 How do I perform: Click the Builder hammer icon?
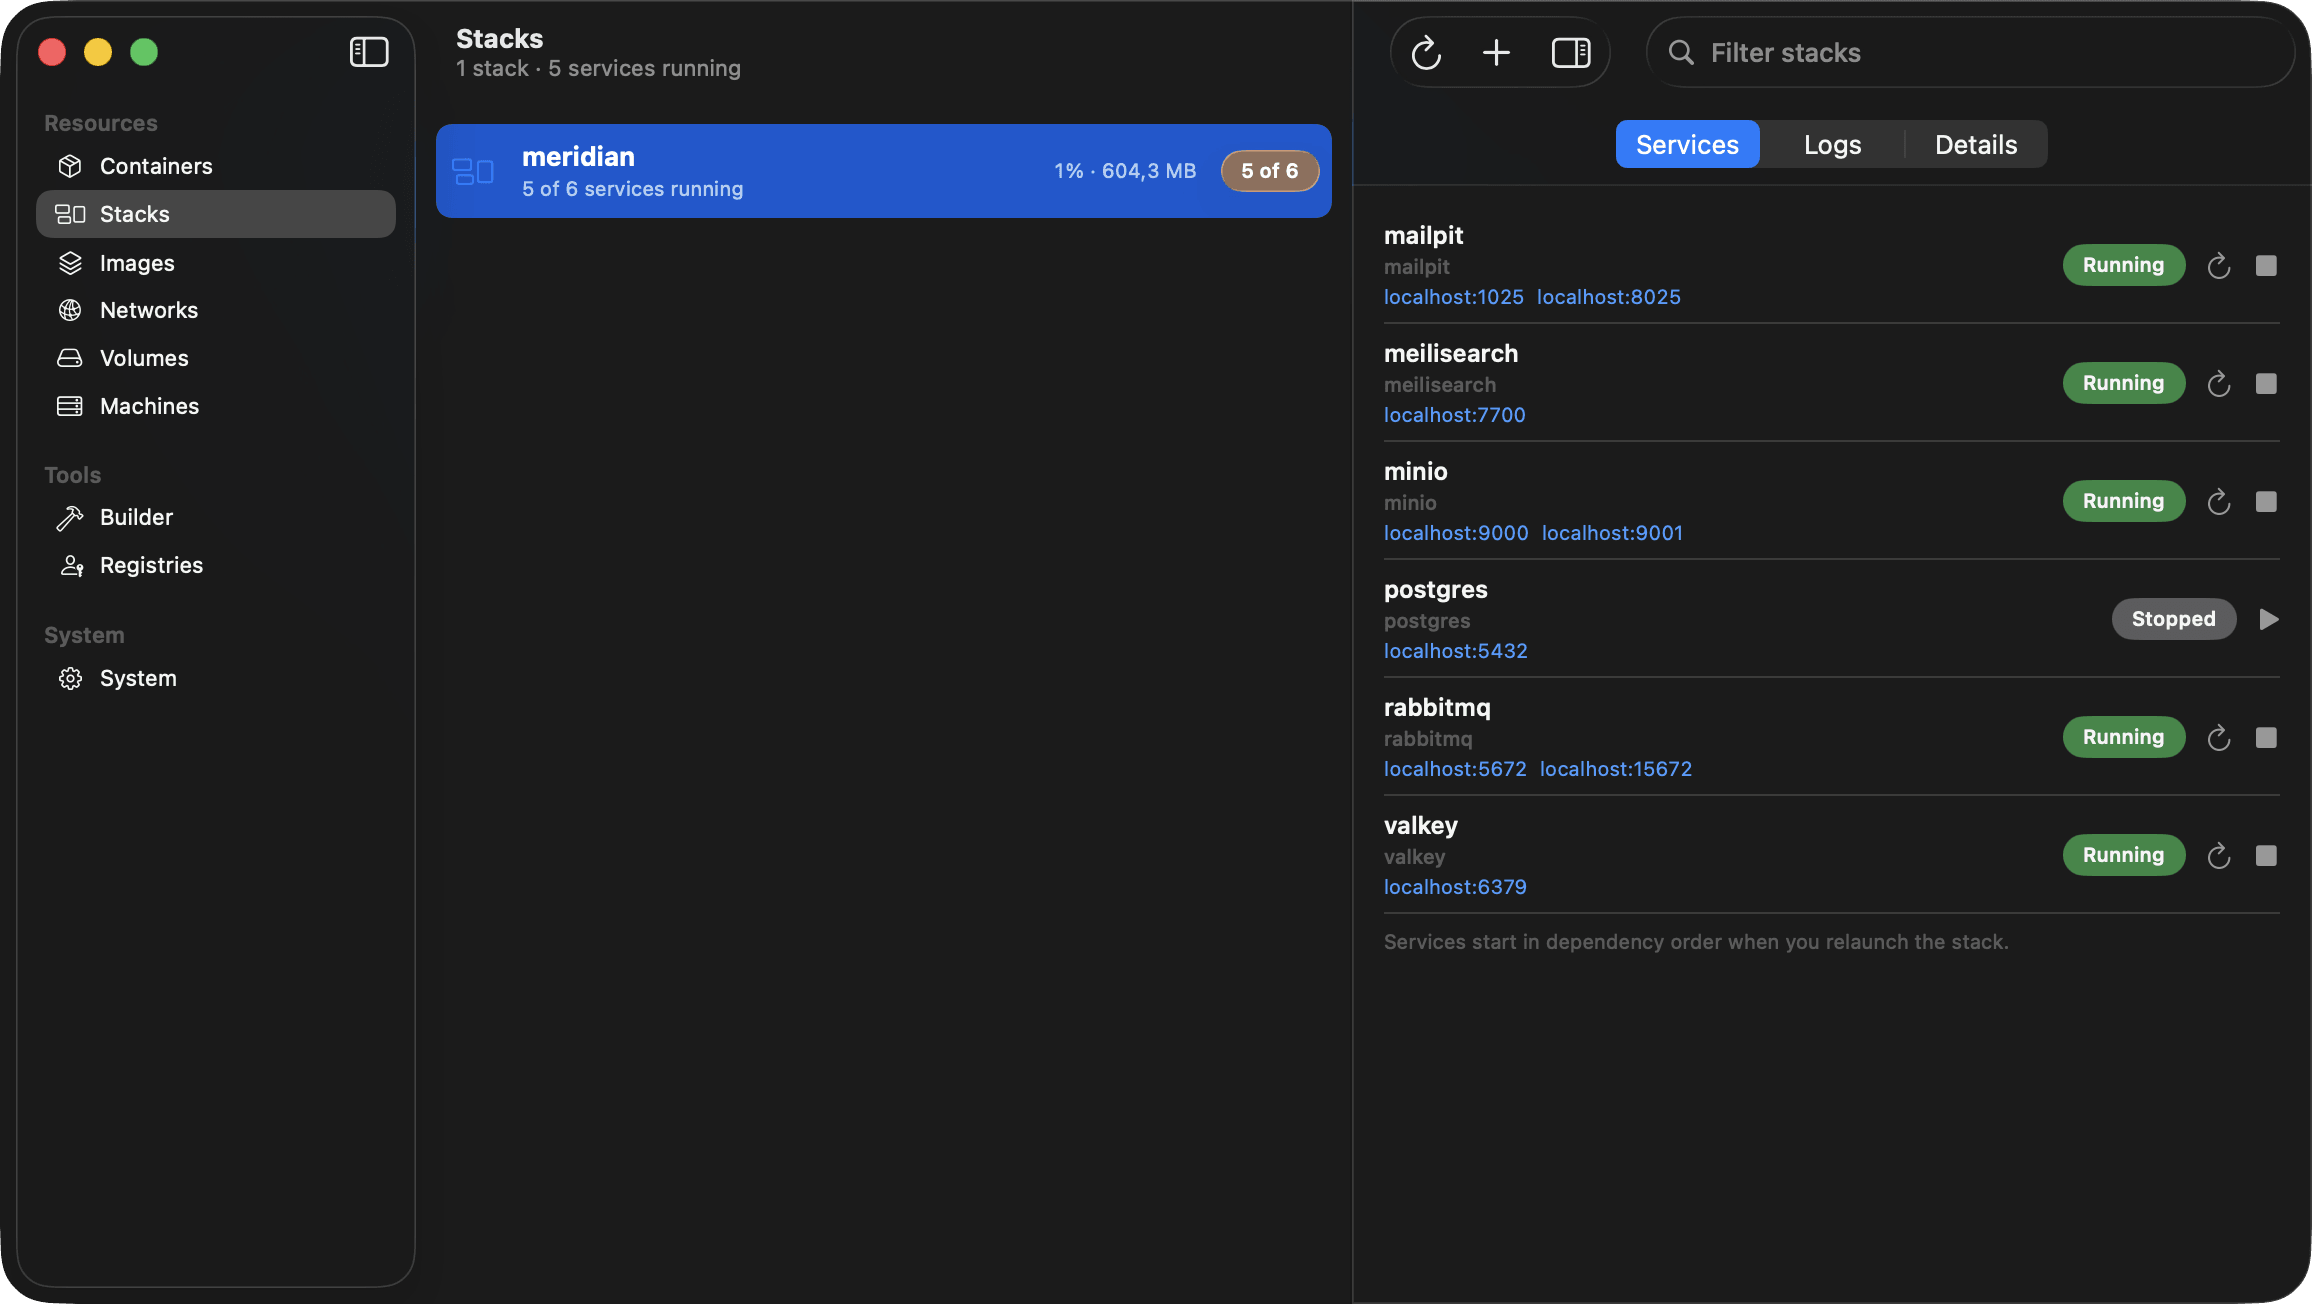point(70,517)
